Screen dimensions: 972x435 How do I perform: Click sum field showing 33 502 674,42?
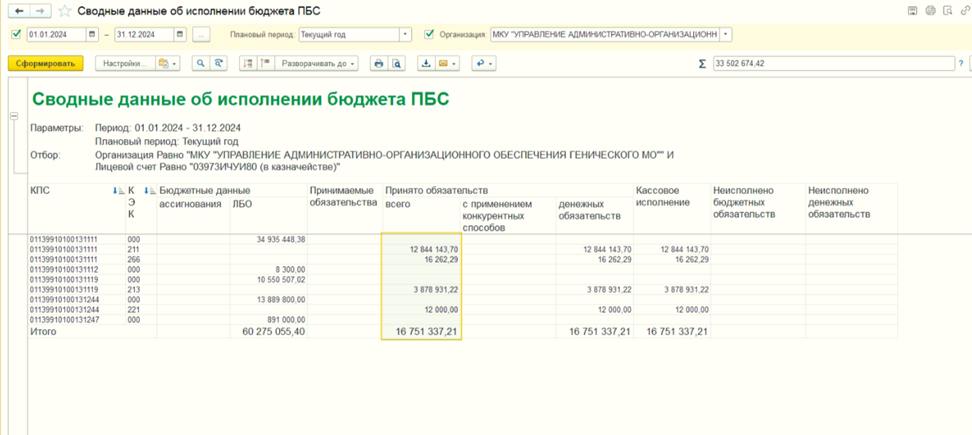[833, 63]
